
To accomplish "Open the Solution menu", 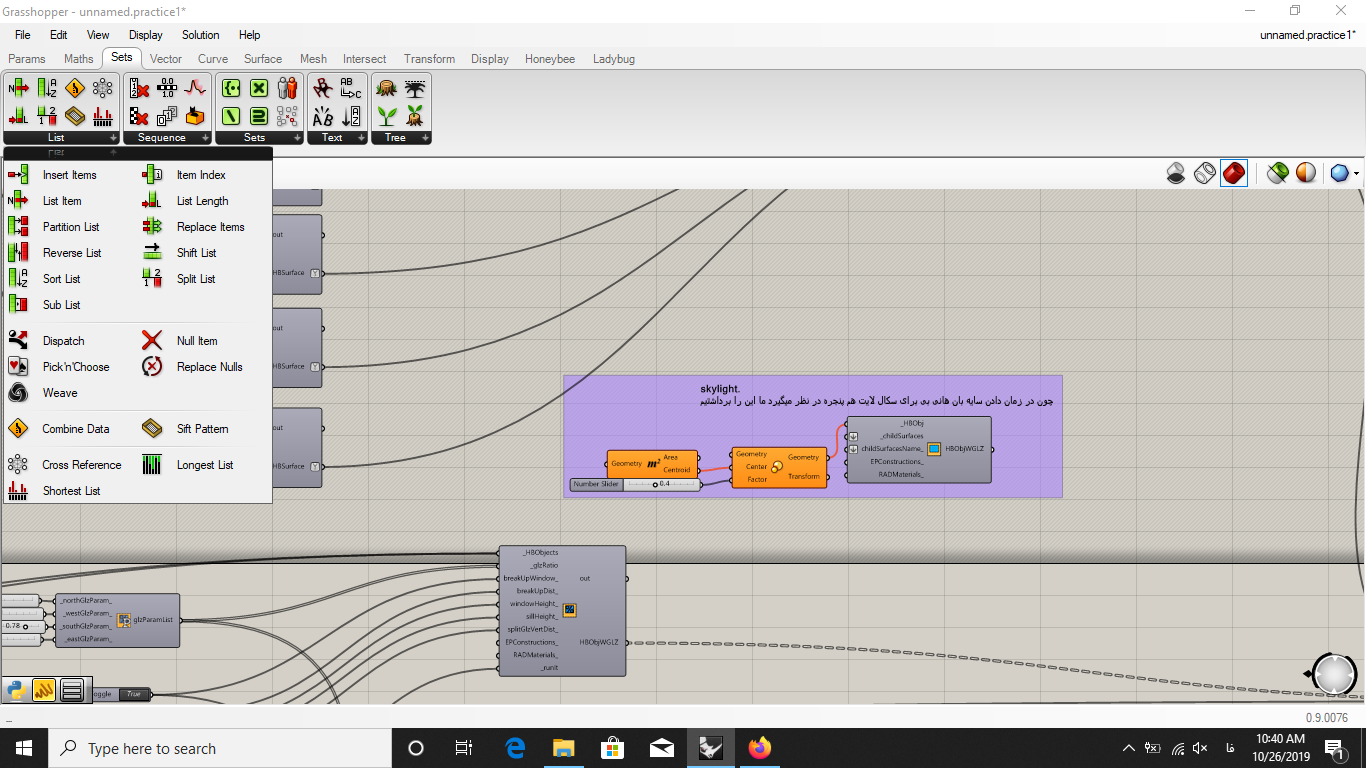I will (200, 35).
